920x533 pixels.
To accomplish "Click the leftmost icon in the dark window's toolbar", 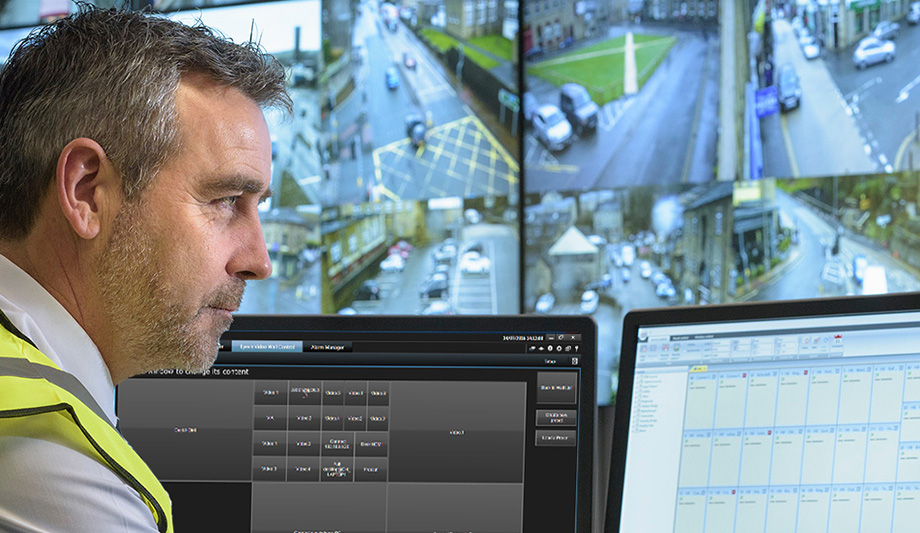I will pos(532,349).
